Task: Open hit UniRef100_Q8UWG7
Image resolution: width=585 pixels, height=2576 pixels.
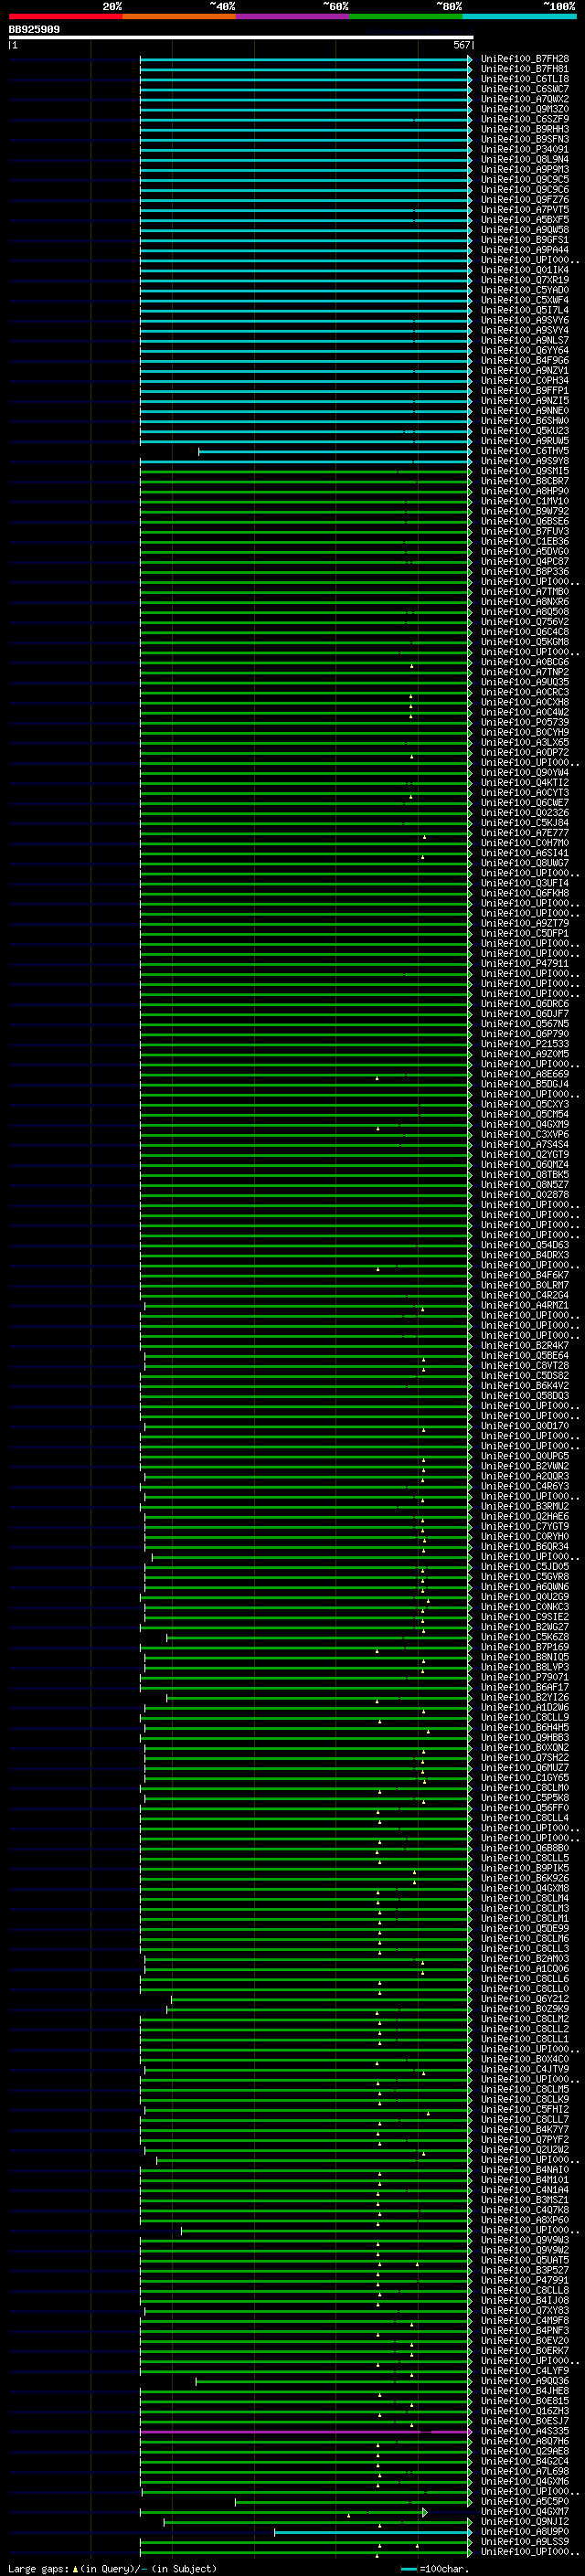Action: (x=524, y=863)
